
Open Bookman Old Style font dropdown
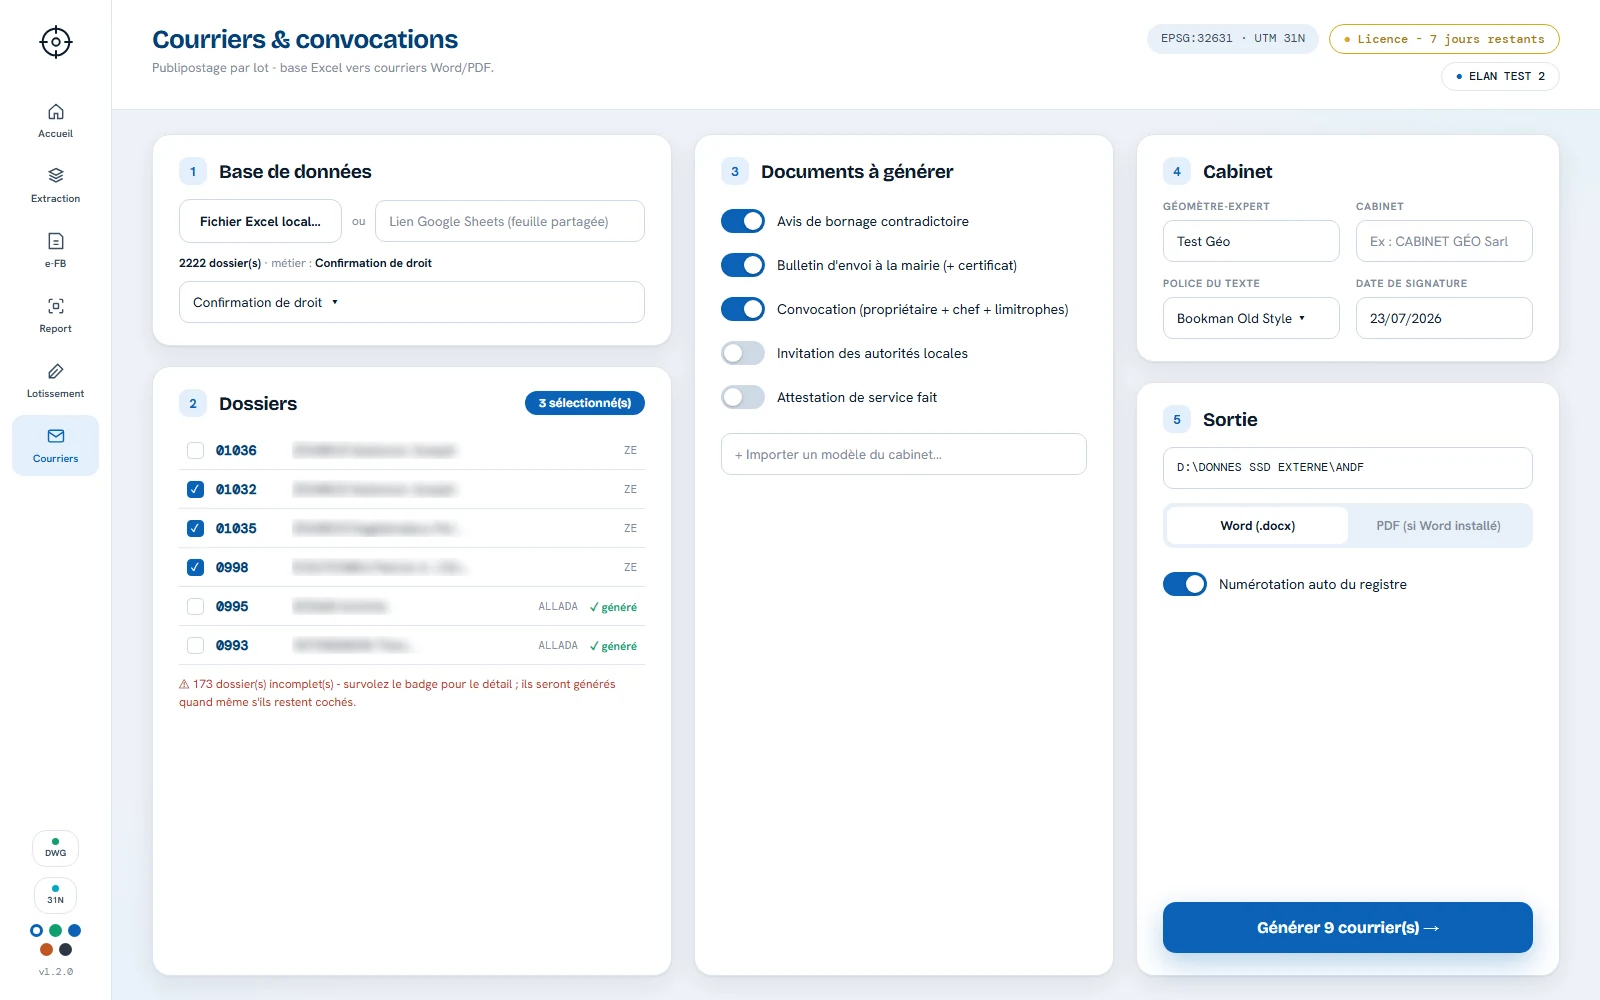tap(1251, 318)
